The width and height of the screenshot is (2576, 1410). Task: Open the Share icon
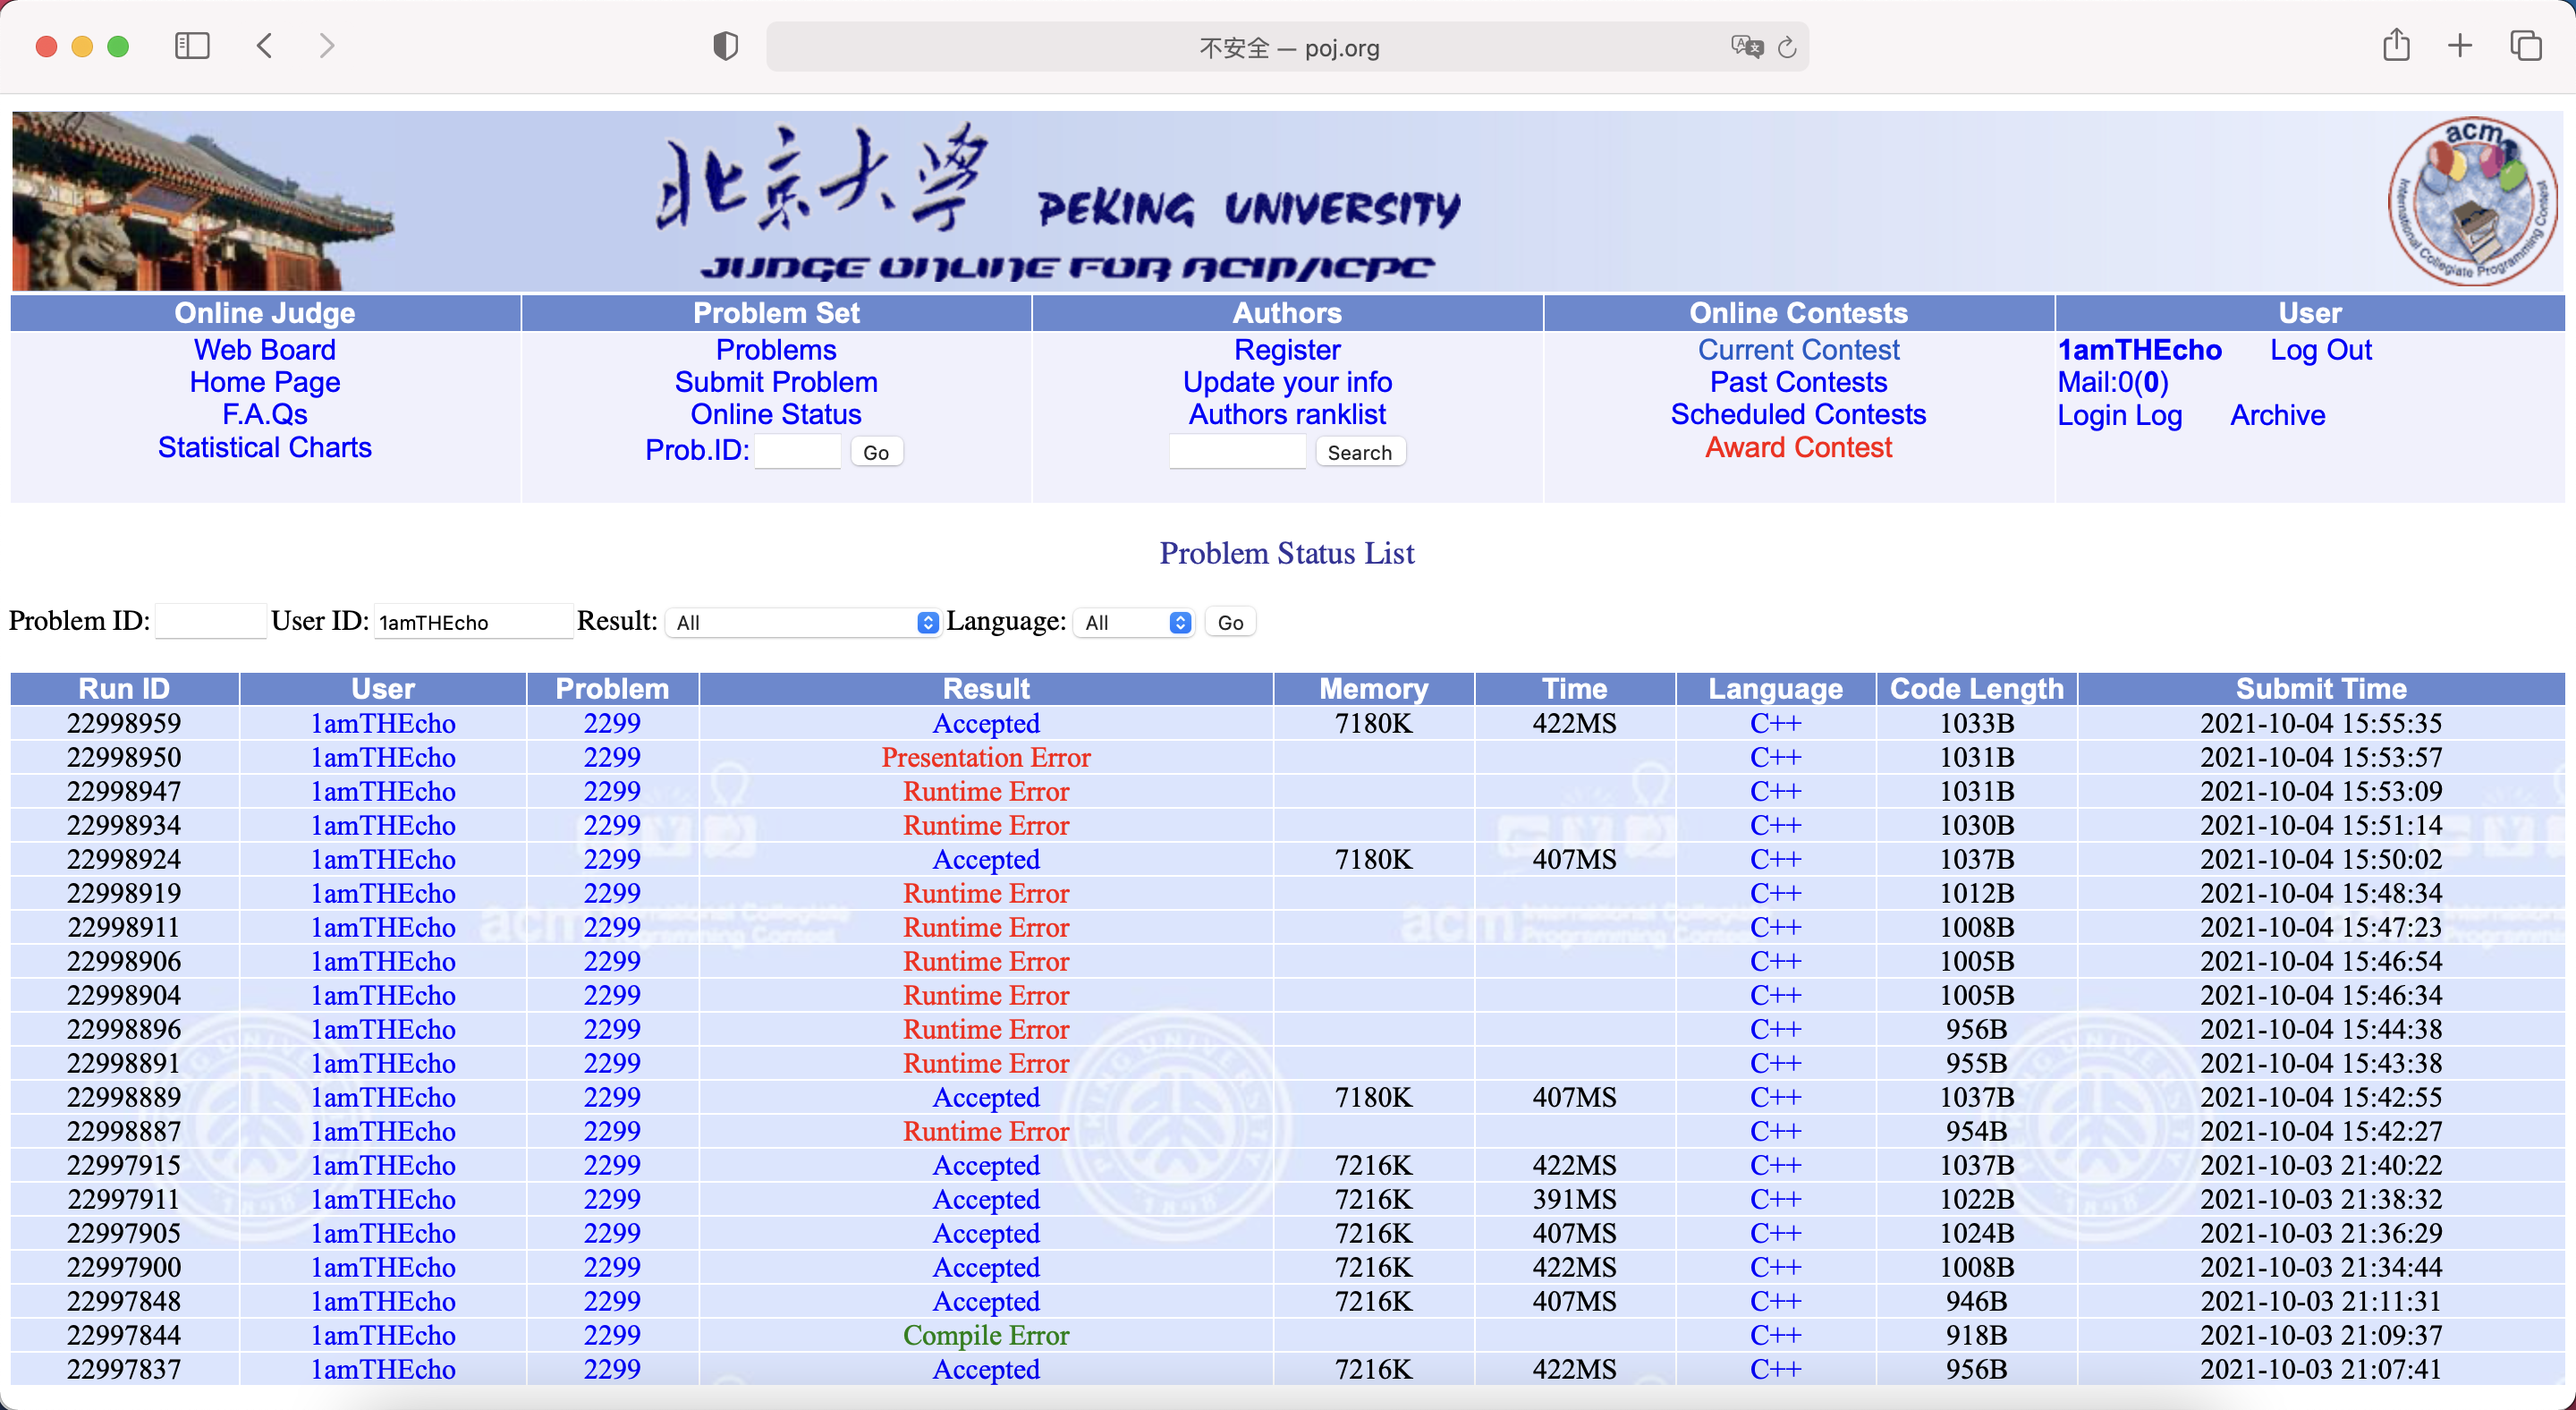[x=2395, y=46]
